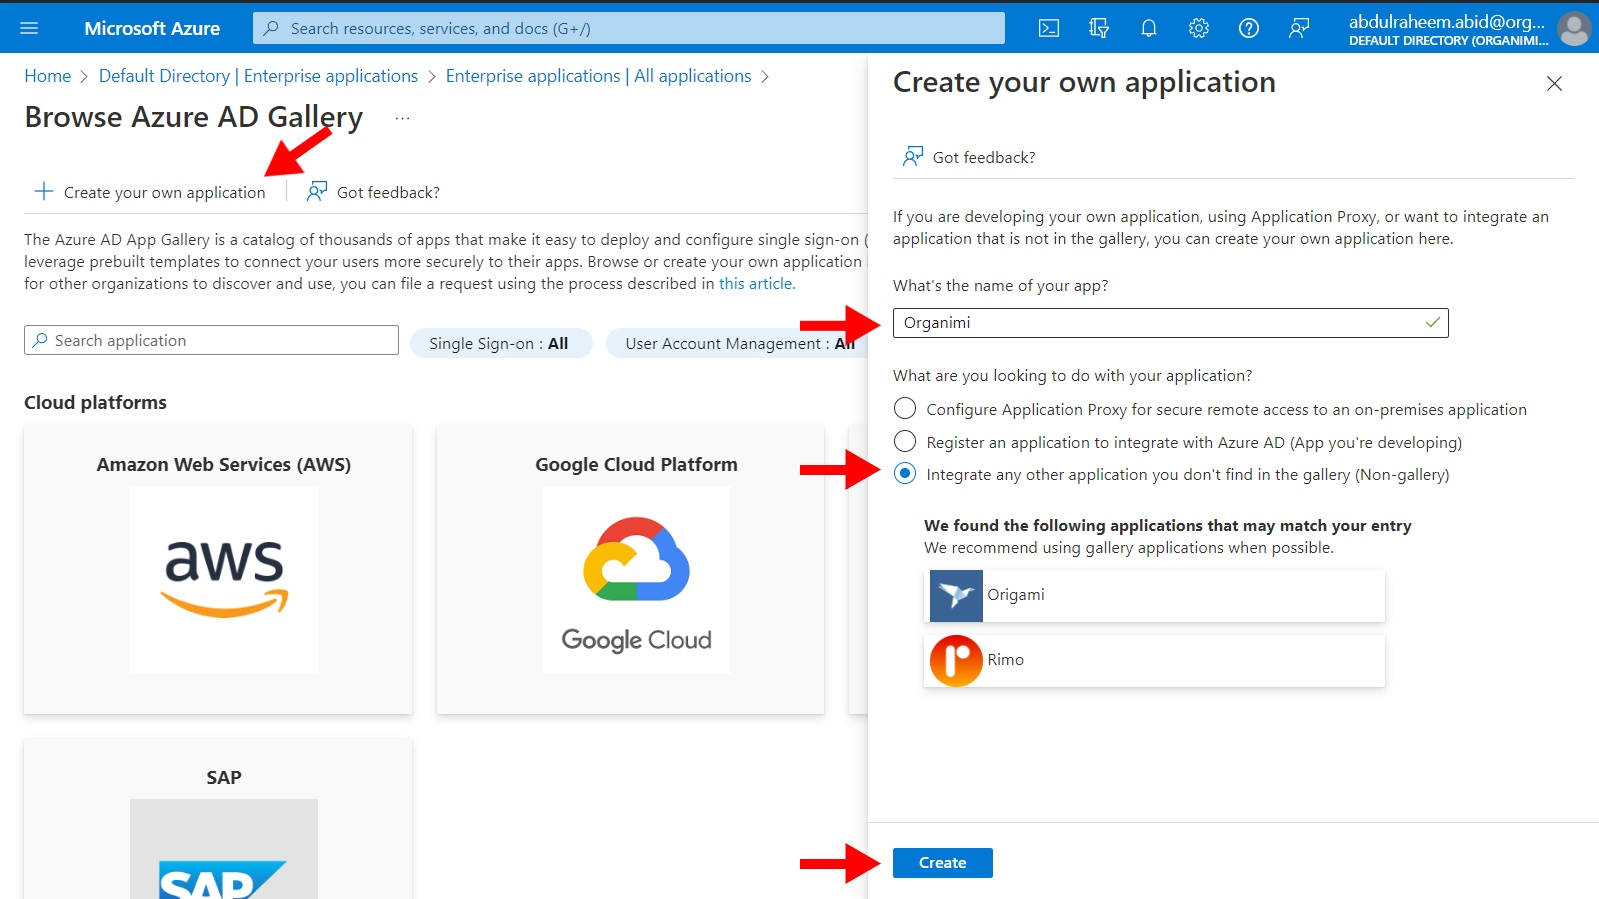This screenshot has height=899, width=1599.
Task: Click Create your own application toolbar button
Action: tap(150, 192)
